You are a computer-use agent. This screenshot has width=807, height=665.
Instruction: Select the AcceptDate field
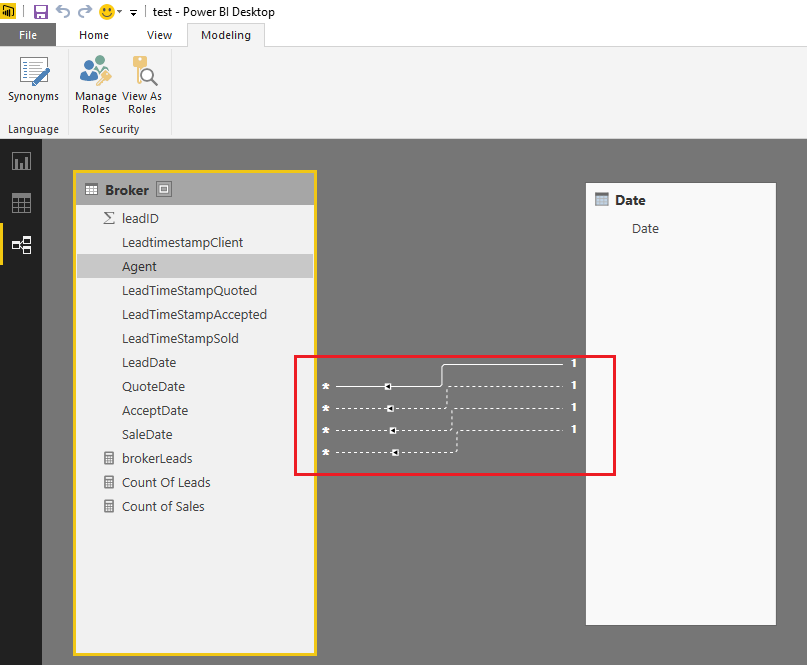click(195, 410)
